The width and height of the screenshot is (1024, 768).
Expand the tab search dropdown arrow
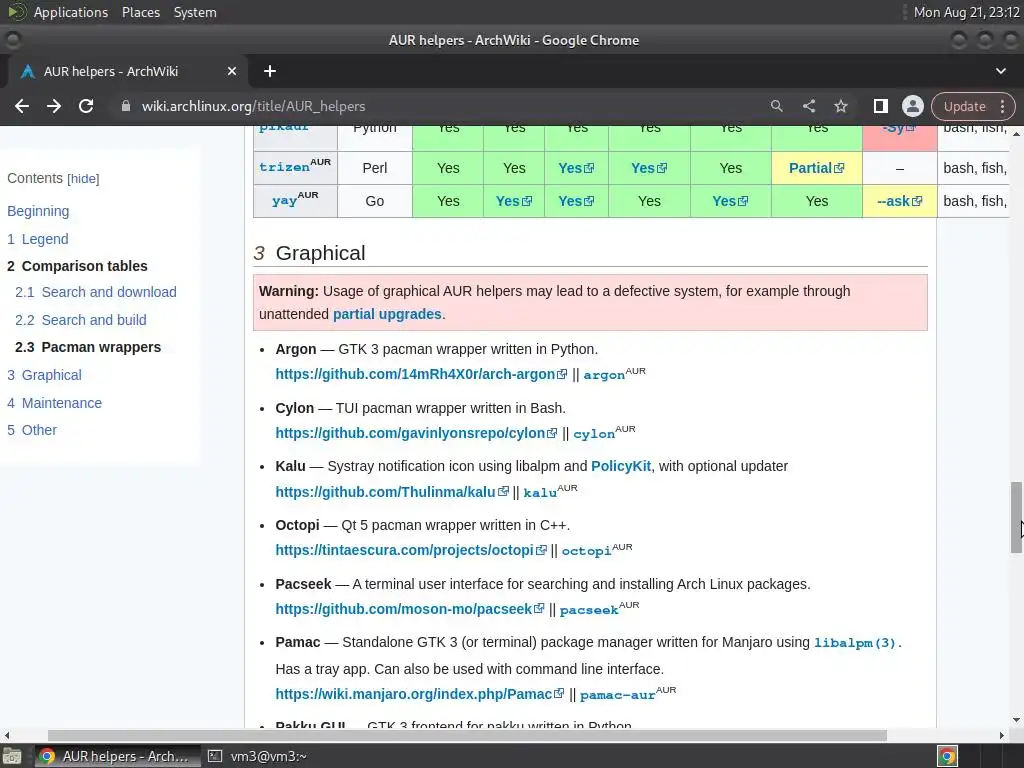tap(1000, 71)
